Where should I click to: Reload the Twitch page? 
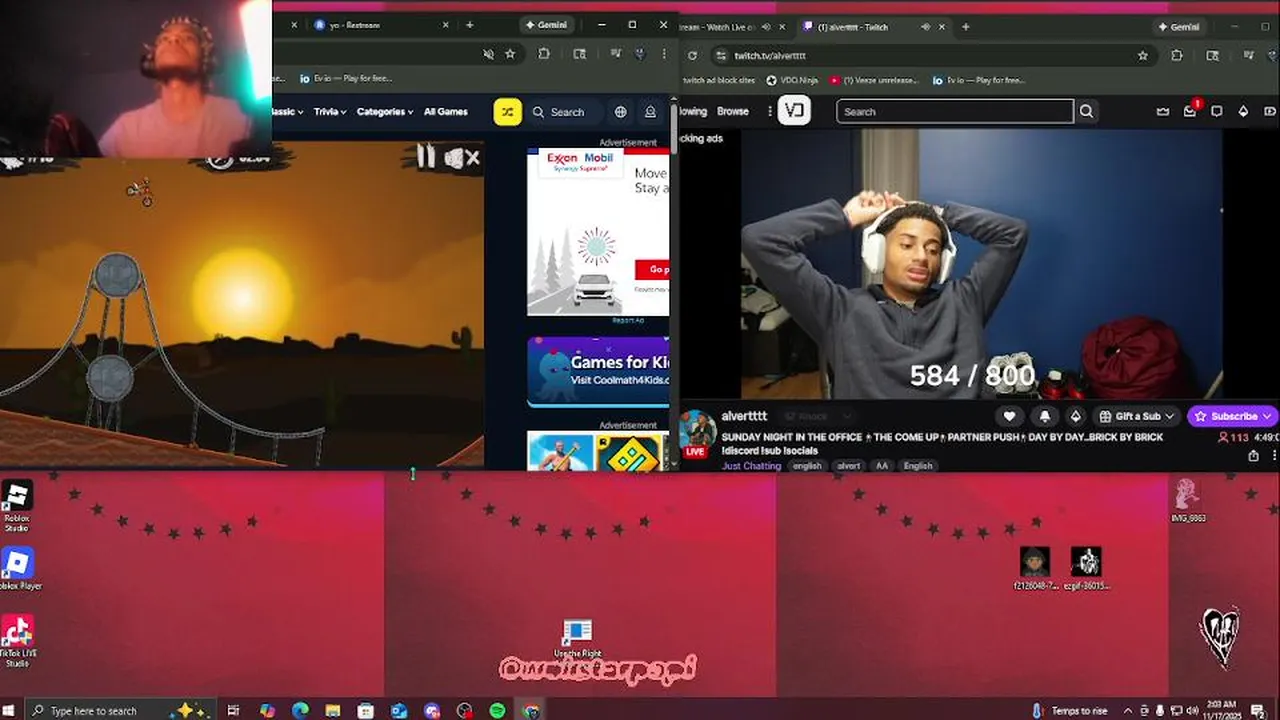[692, 56]
